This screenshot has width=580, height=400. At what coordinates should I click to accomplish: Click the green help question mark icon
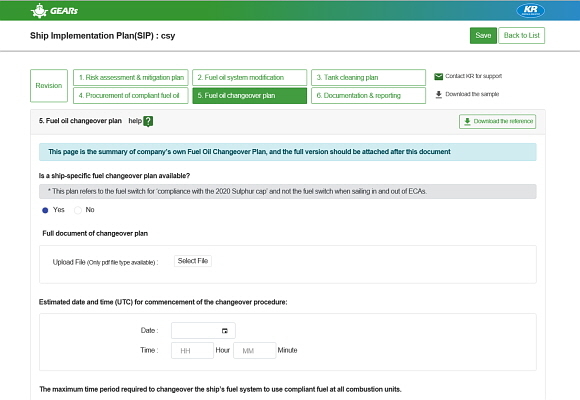pos(148,121)
